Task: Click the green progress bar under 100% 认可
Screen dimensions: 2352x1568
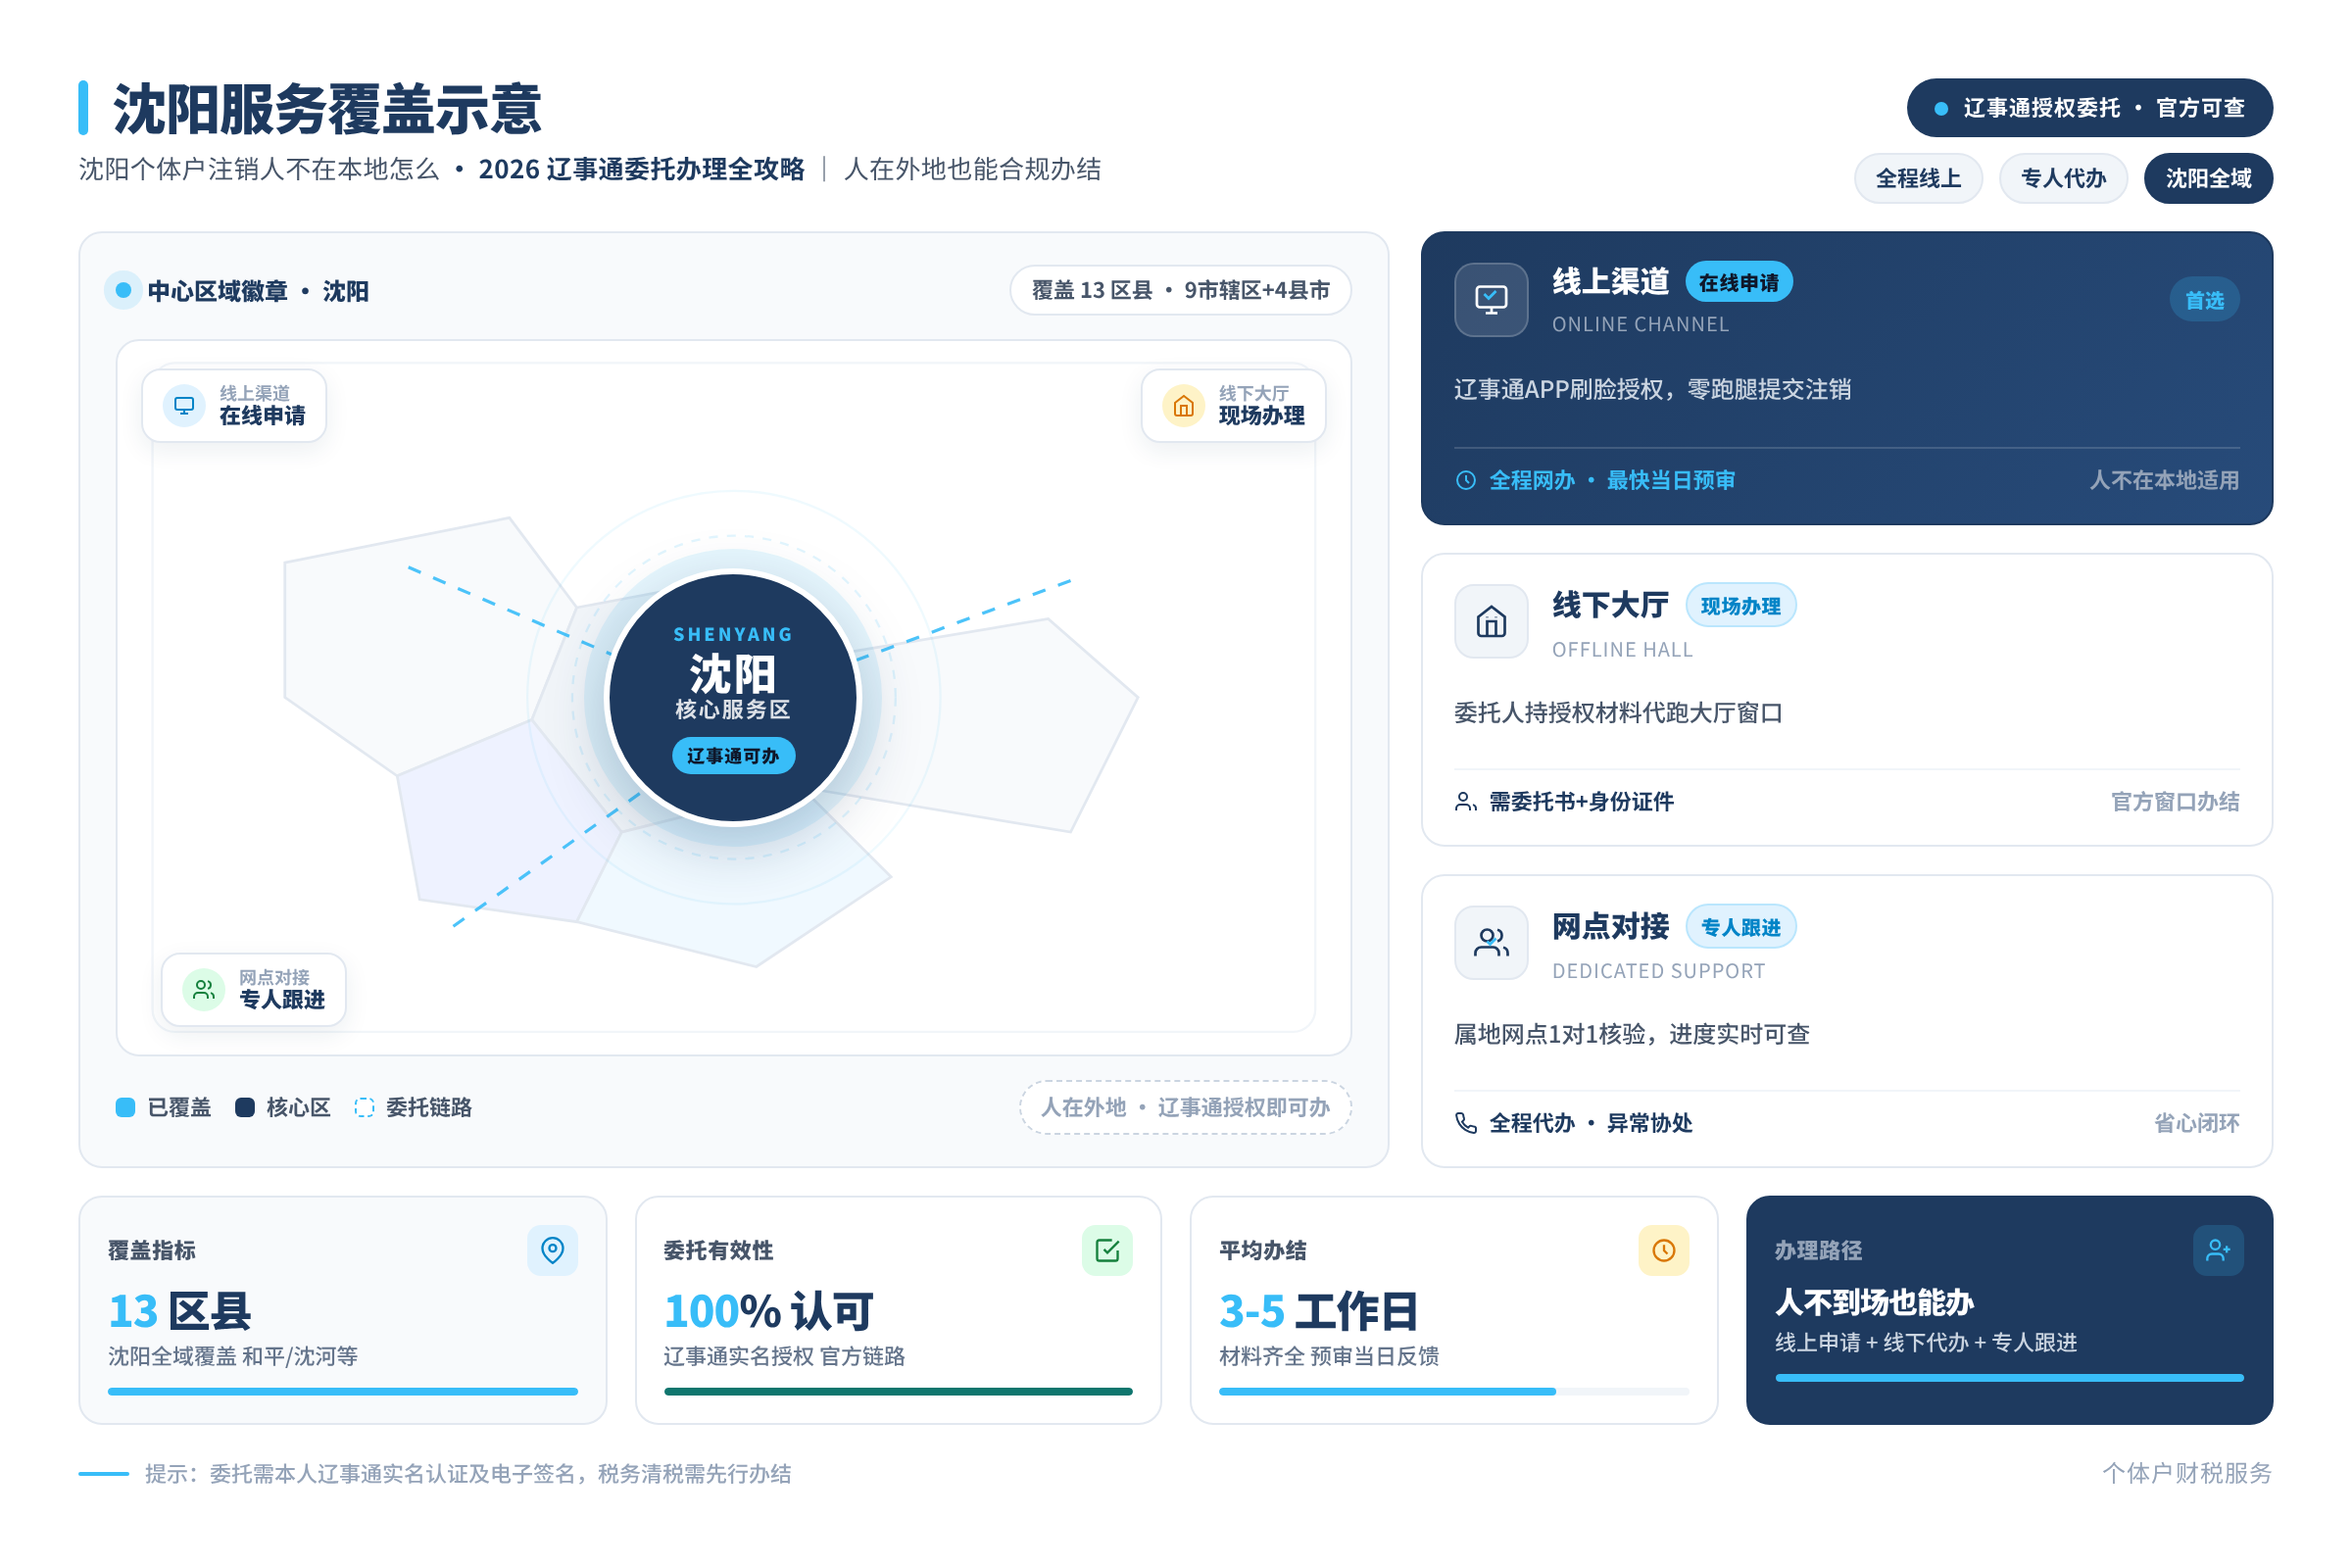Action: pyautogui.click(x=898, y=1391)
